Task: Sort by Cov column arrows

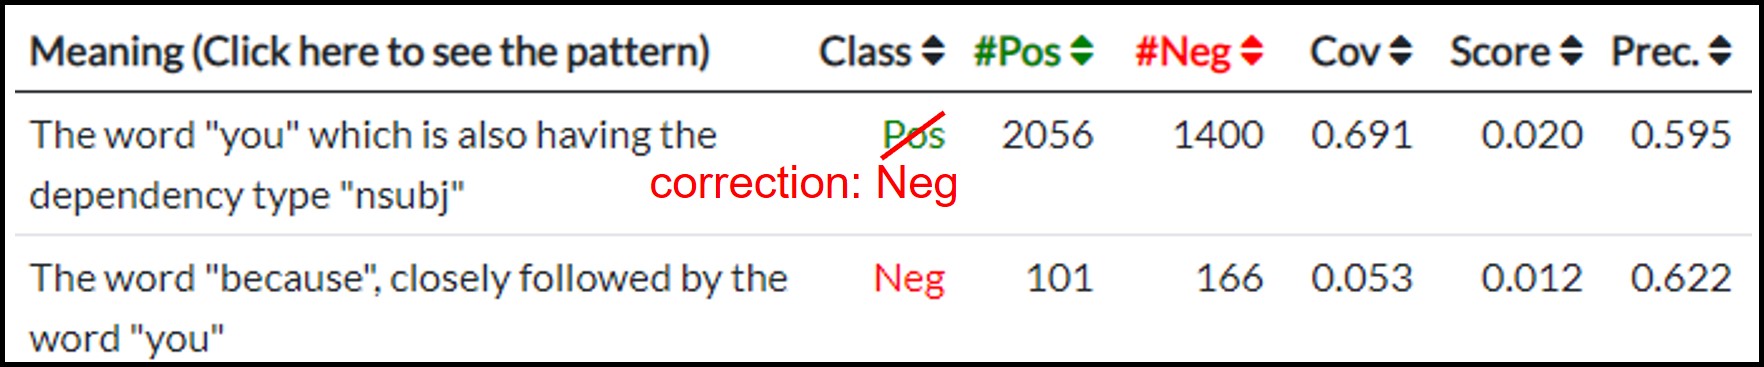Action: pyautogui.click(x=1400, y=51)
